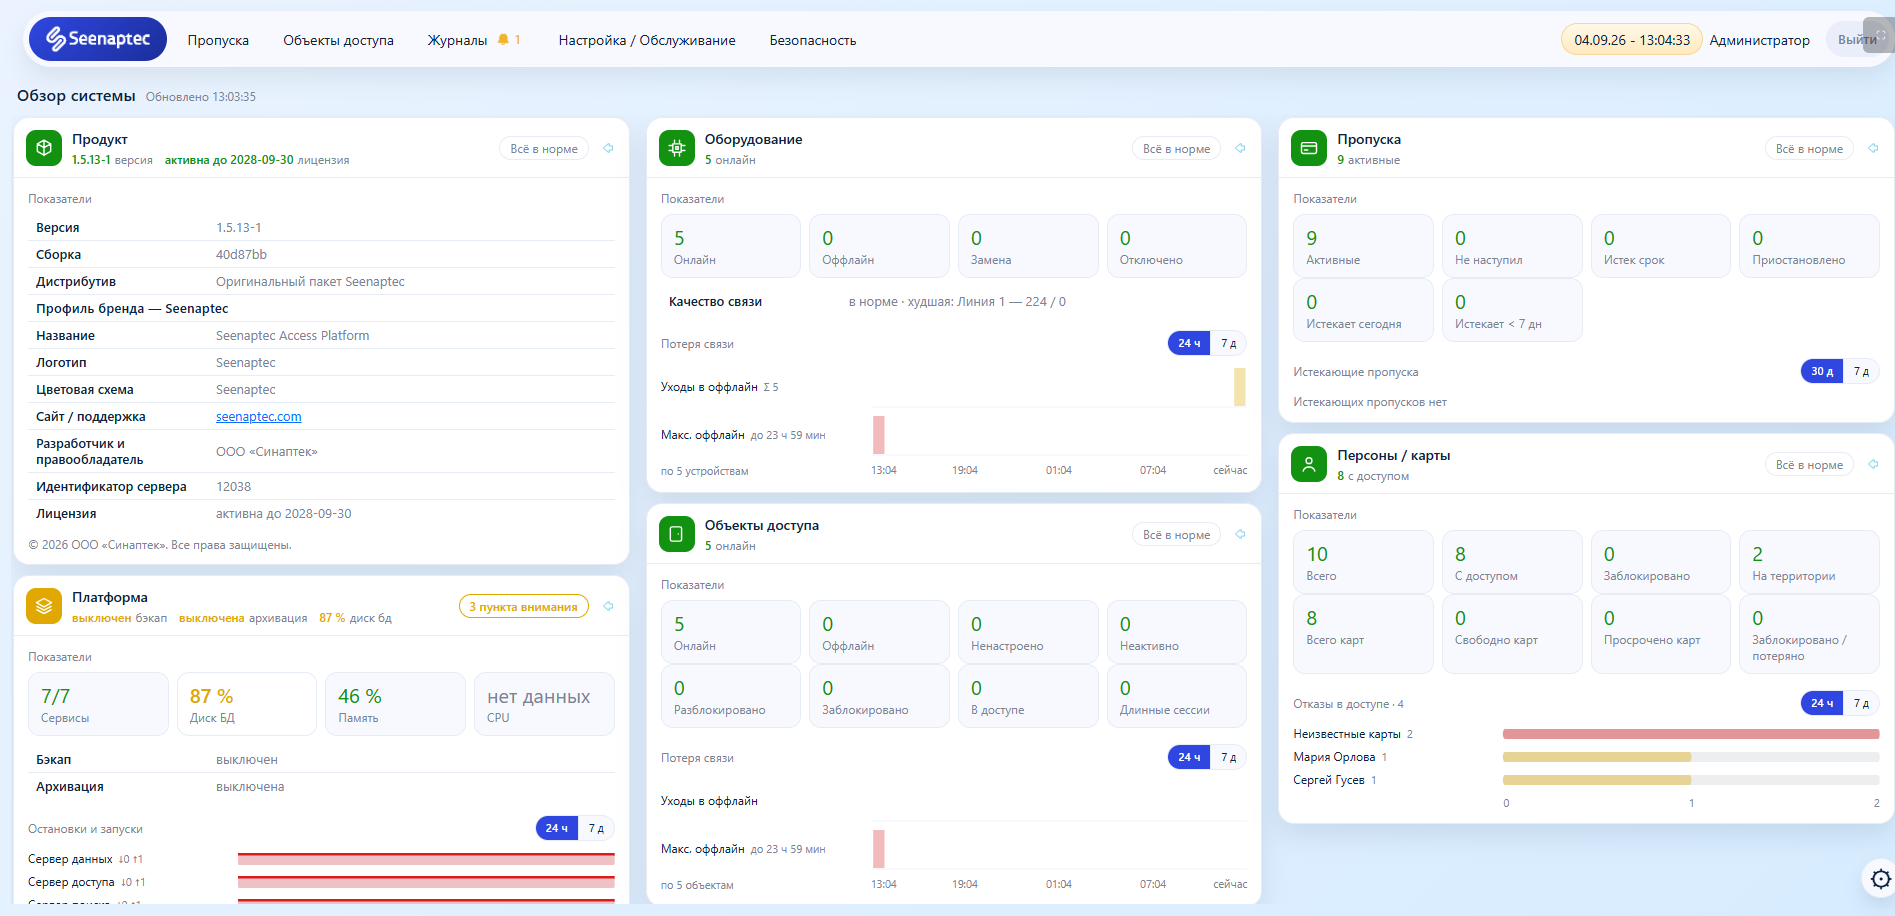Click the Оборудование chip icon

(677, 148)
